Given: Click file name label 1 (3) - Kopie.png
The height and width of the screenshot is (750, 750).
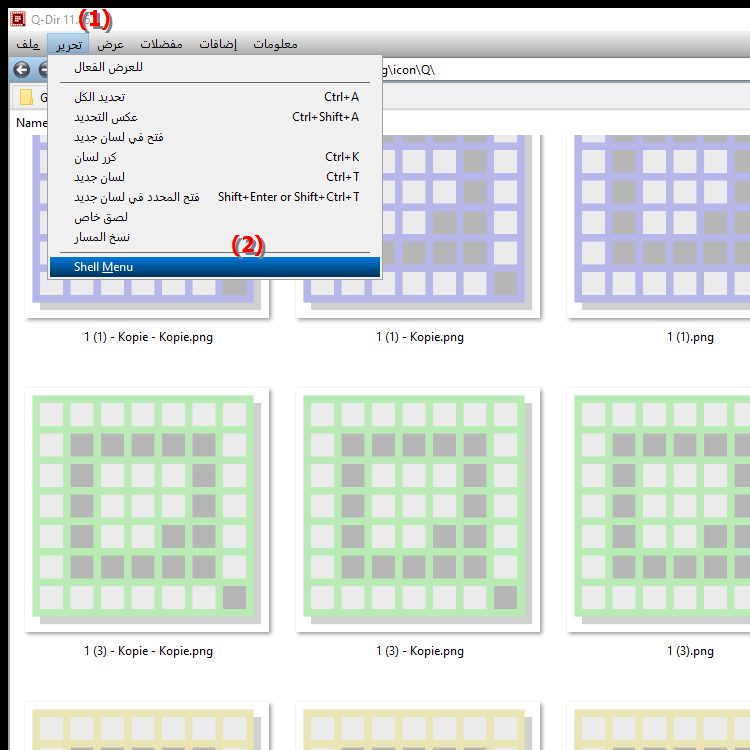Looking at the screenshot, I should click(419, 651).
